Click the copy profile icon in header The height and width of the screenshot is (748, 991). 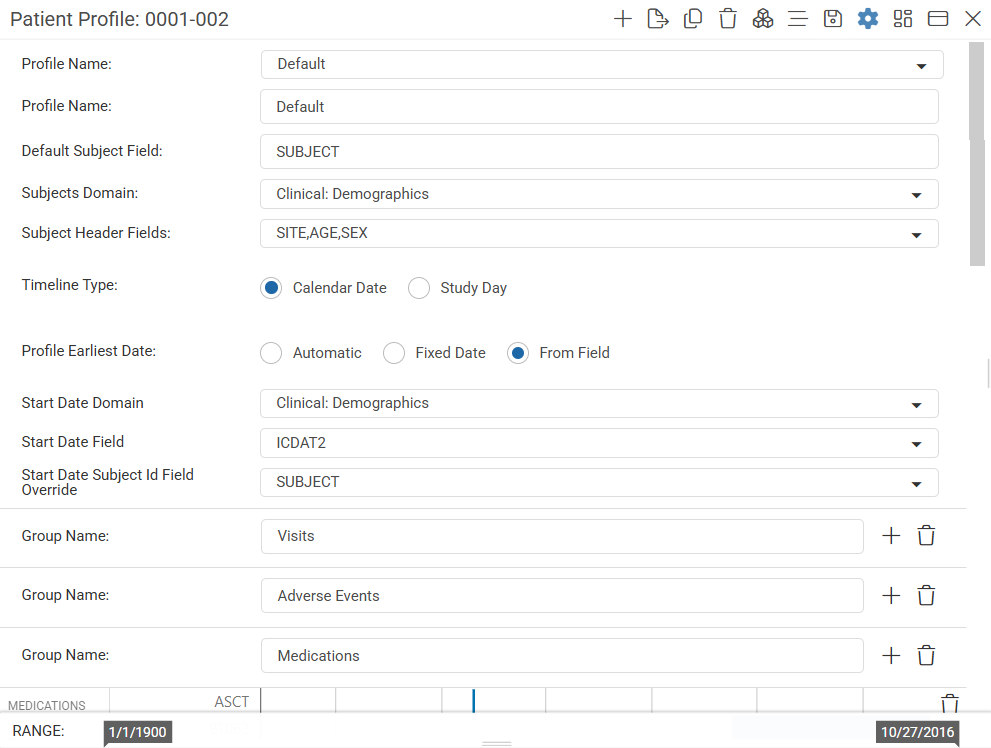point(693,19)
